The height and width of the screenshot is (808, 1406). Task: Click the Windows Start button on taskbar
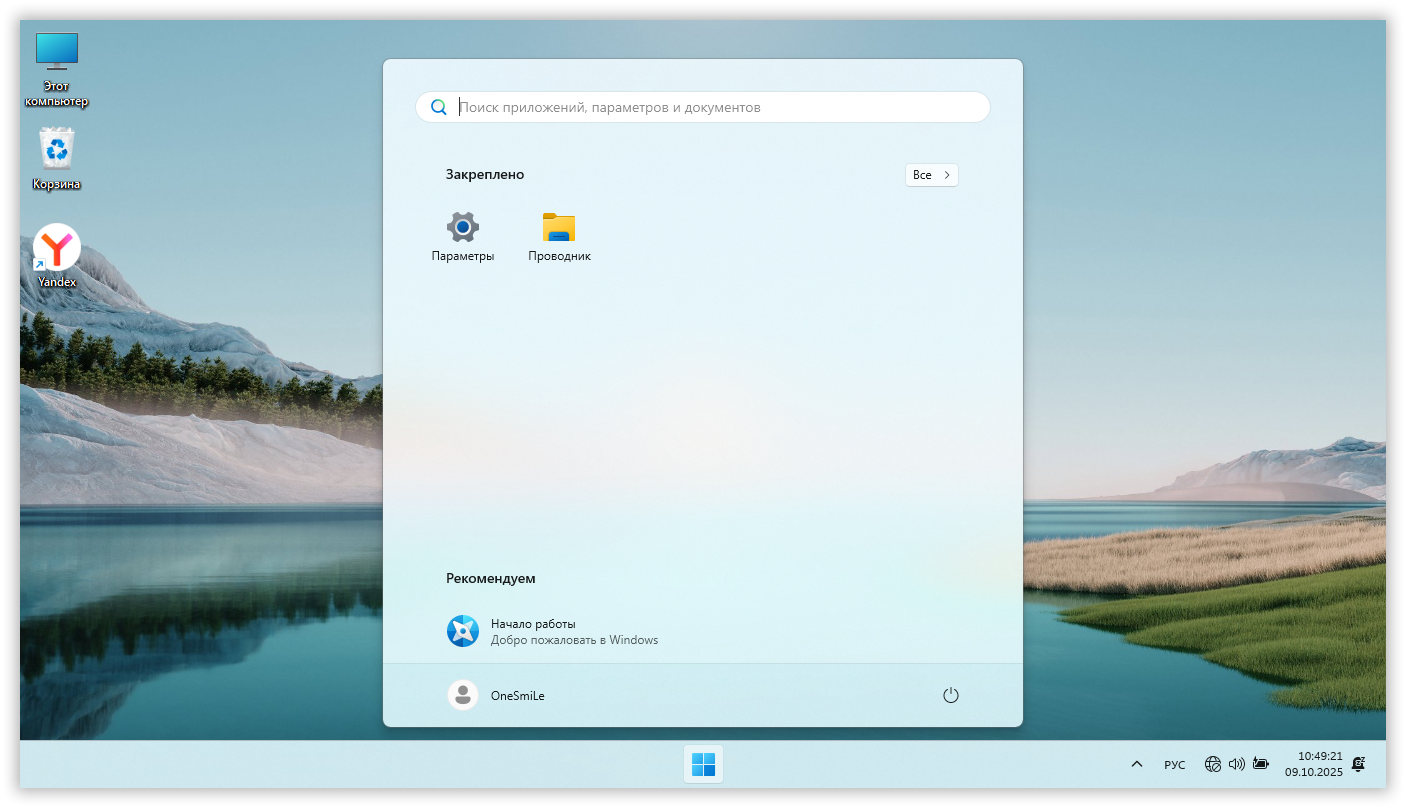[703, 764]
